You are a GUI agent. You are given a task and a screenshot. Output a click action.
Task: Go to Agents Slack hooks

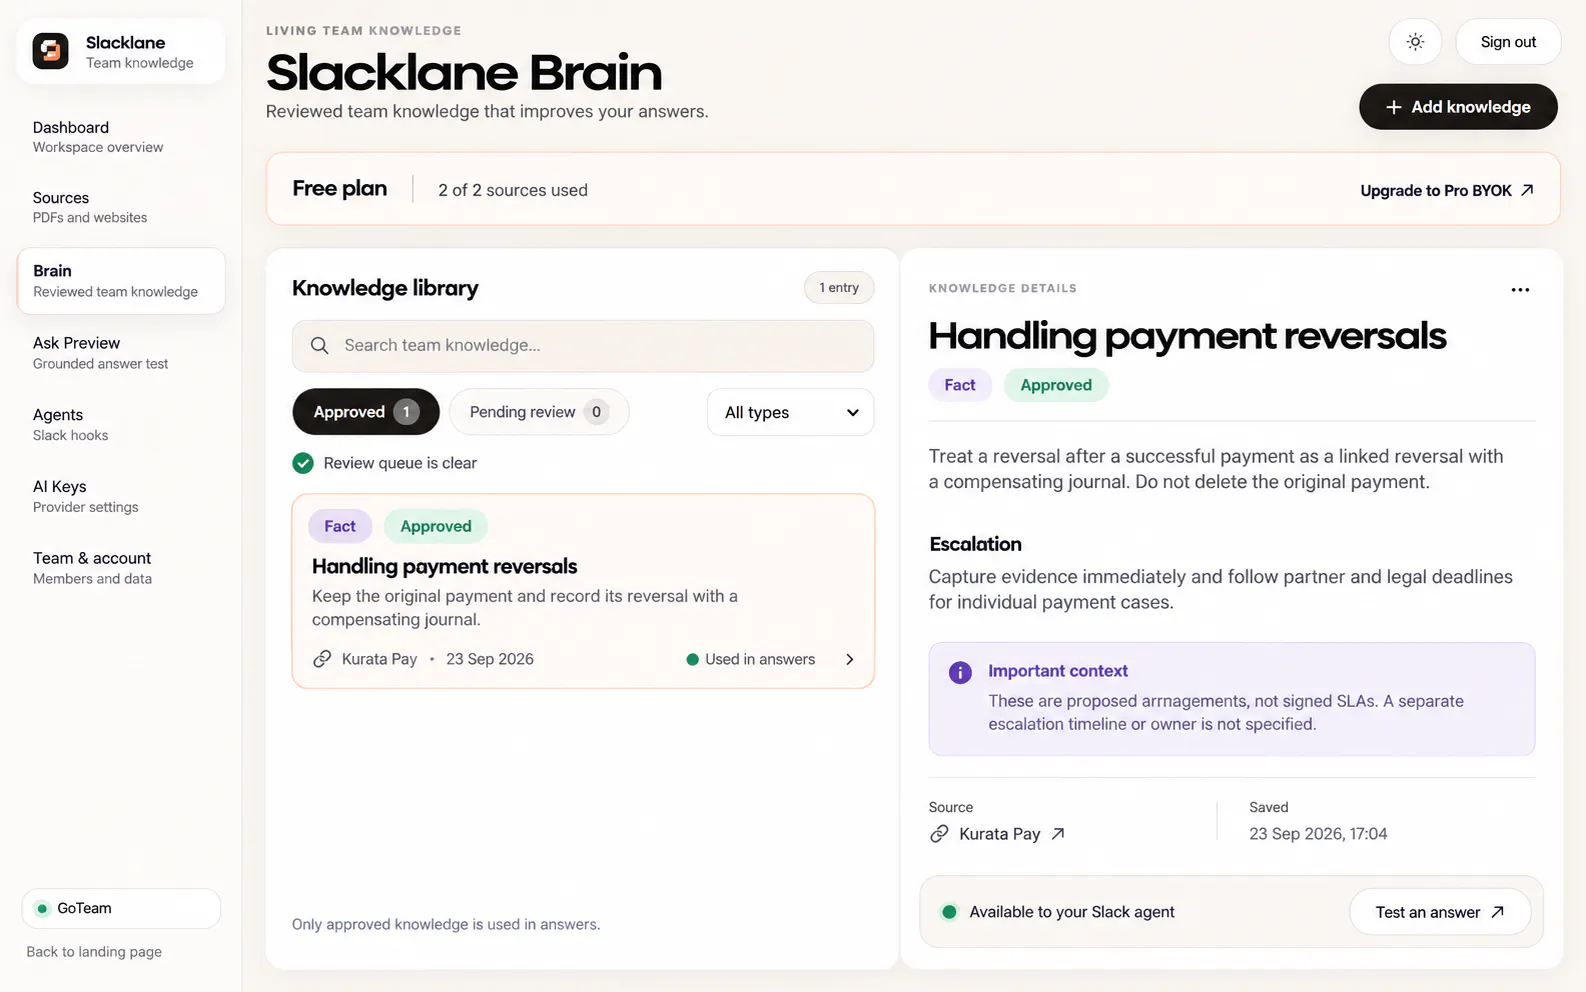coord(121,425)
